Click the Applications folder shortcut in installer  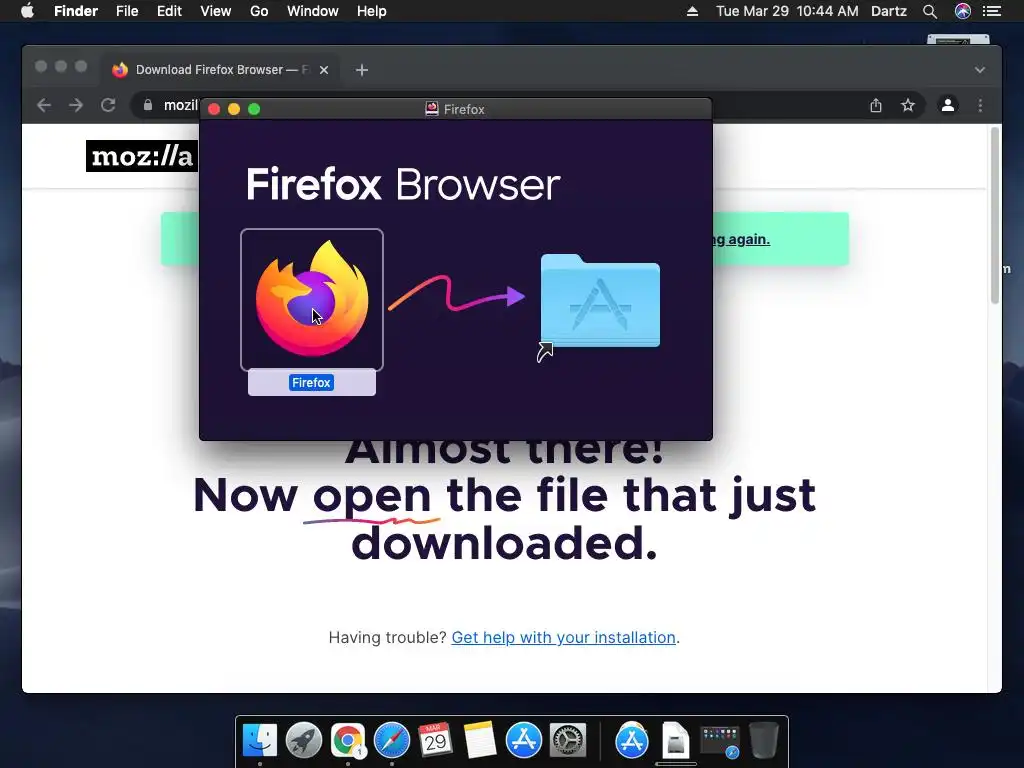[x=600, y=303]
